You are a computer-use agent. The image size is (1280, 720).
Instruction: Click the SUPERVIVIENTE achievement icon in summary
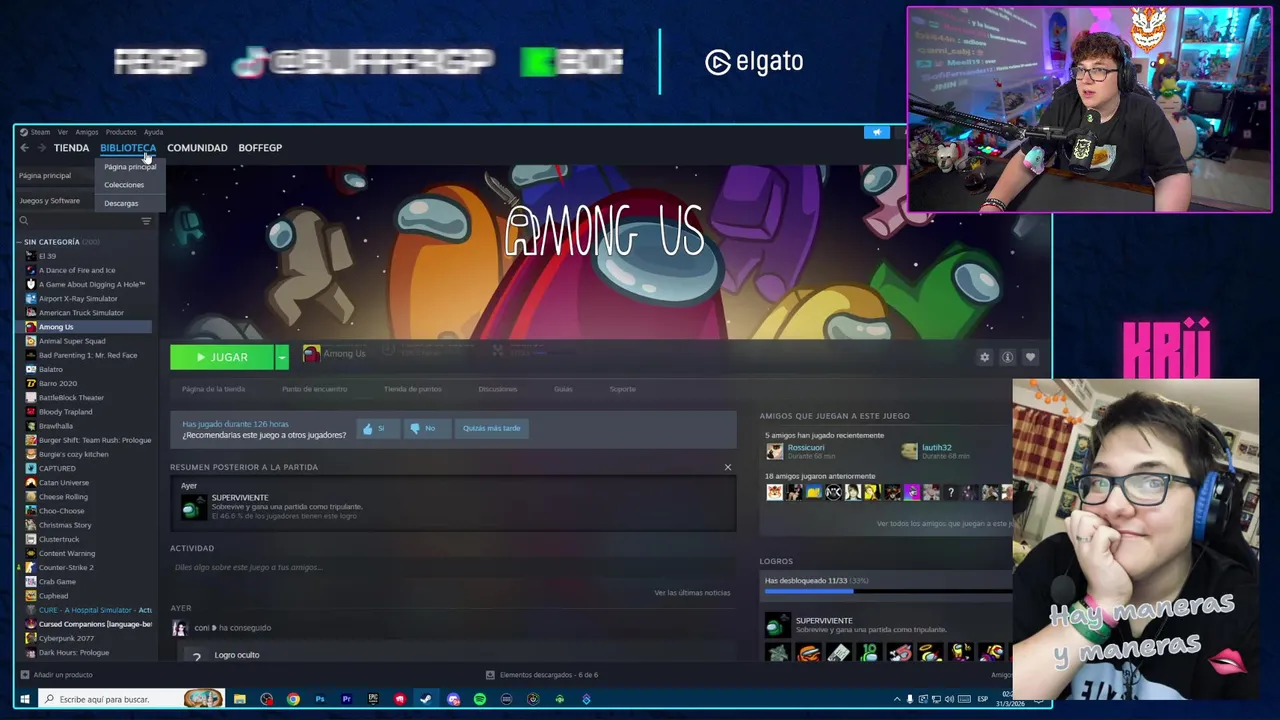tap(192, 507)
